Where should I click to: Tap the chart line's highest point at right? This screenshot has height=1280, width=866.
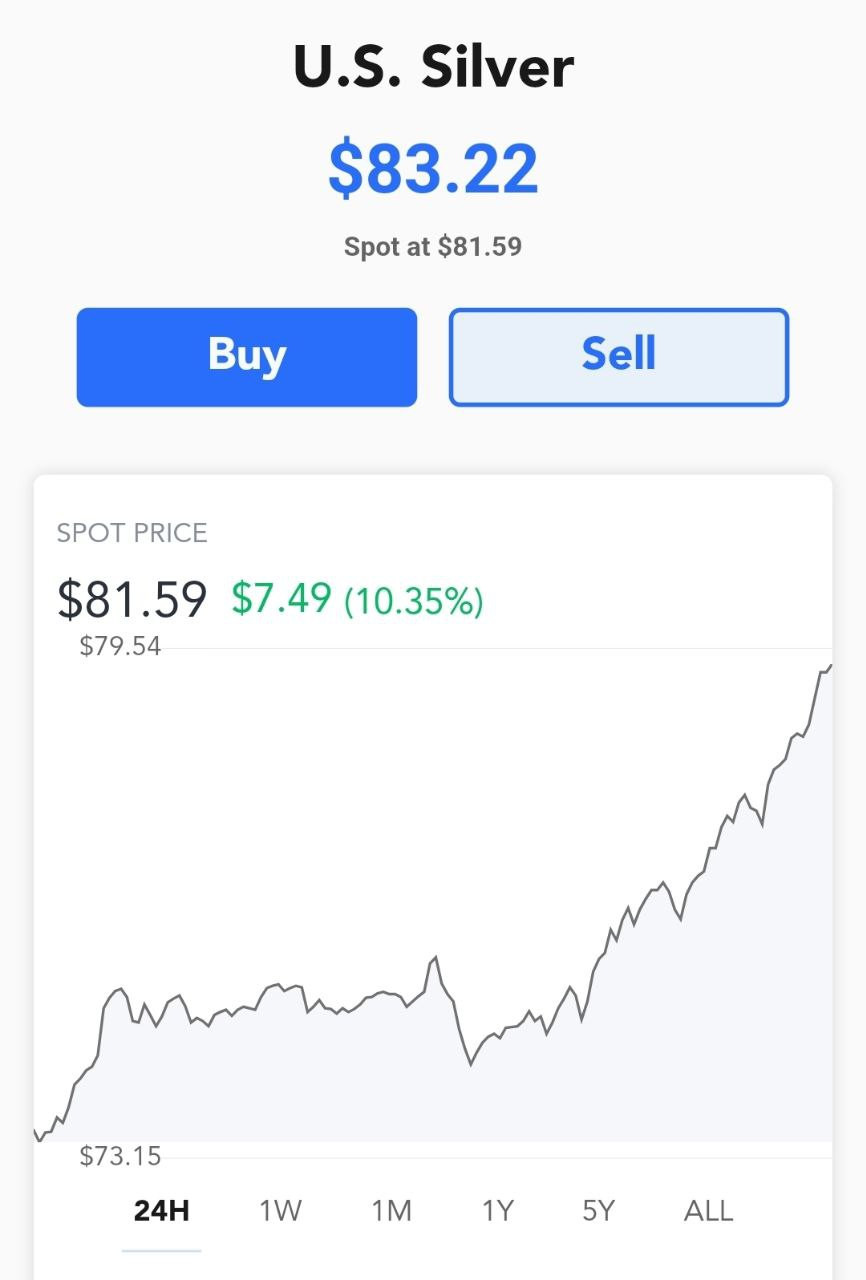click(829, 666)
